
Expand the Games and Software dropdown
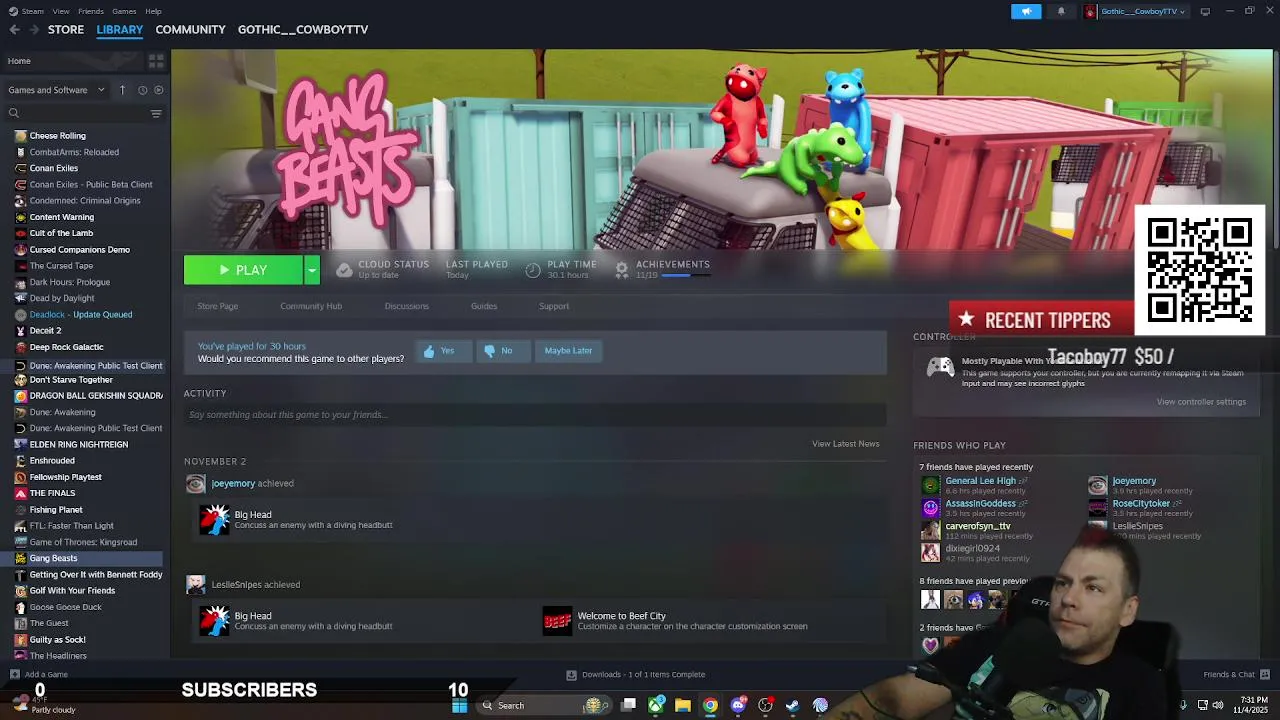57,90
